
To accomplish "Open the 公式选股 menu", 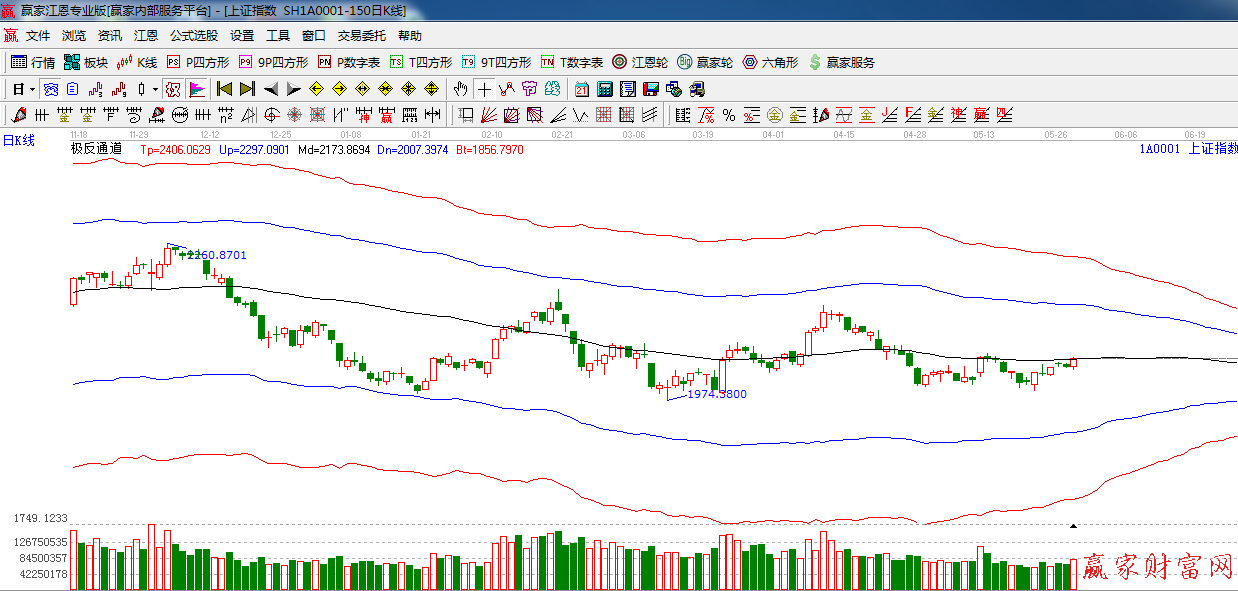I will coord(194,35).
